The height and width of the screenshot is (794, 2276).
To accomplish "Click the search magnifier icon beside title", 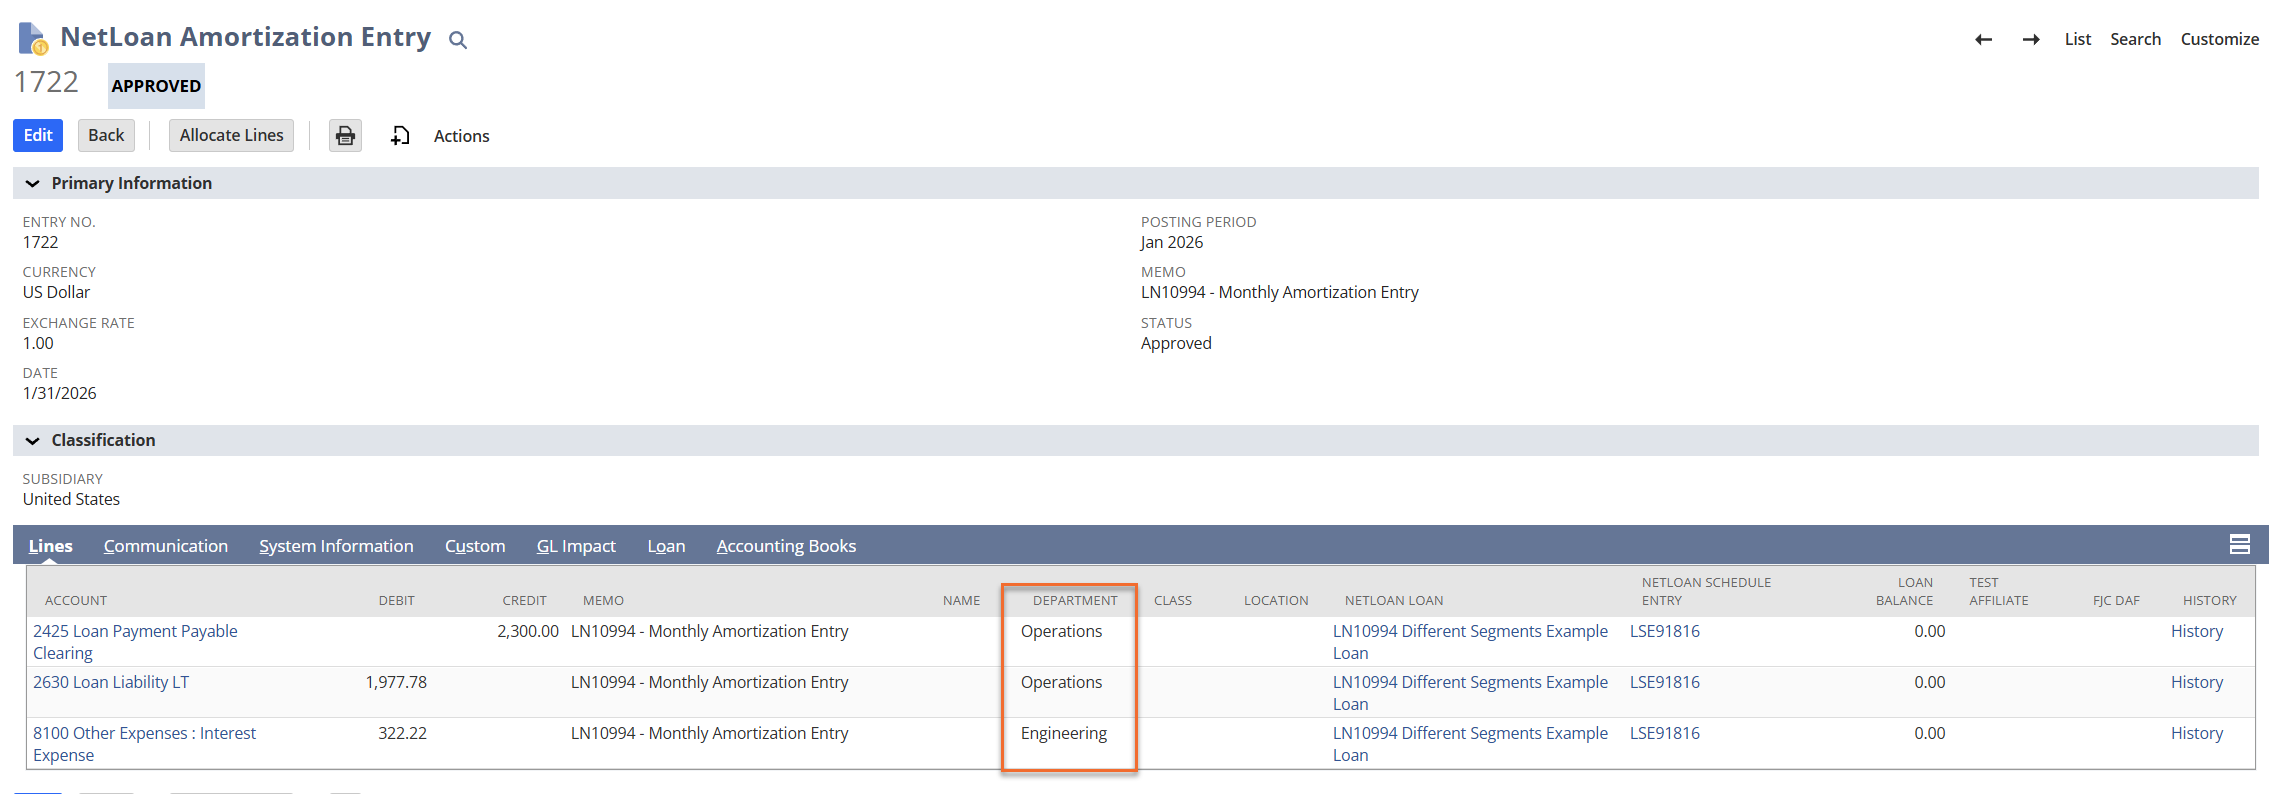I will coord(457,40).
